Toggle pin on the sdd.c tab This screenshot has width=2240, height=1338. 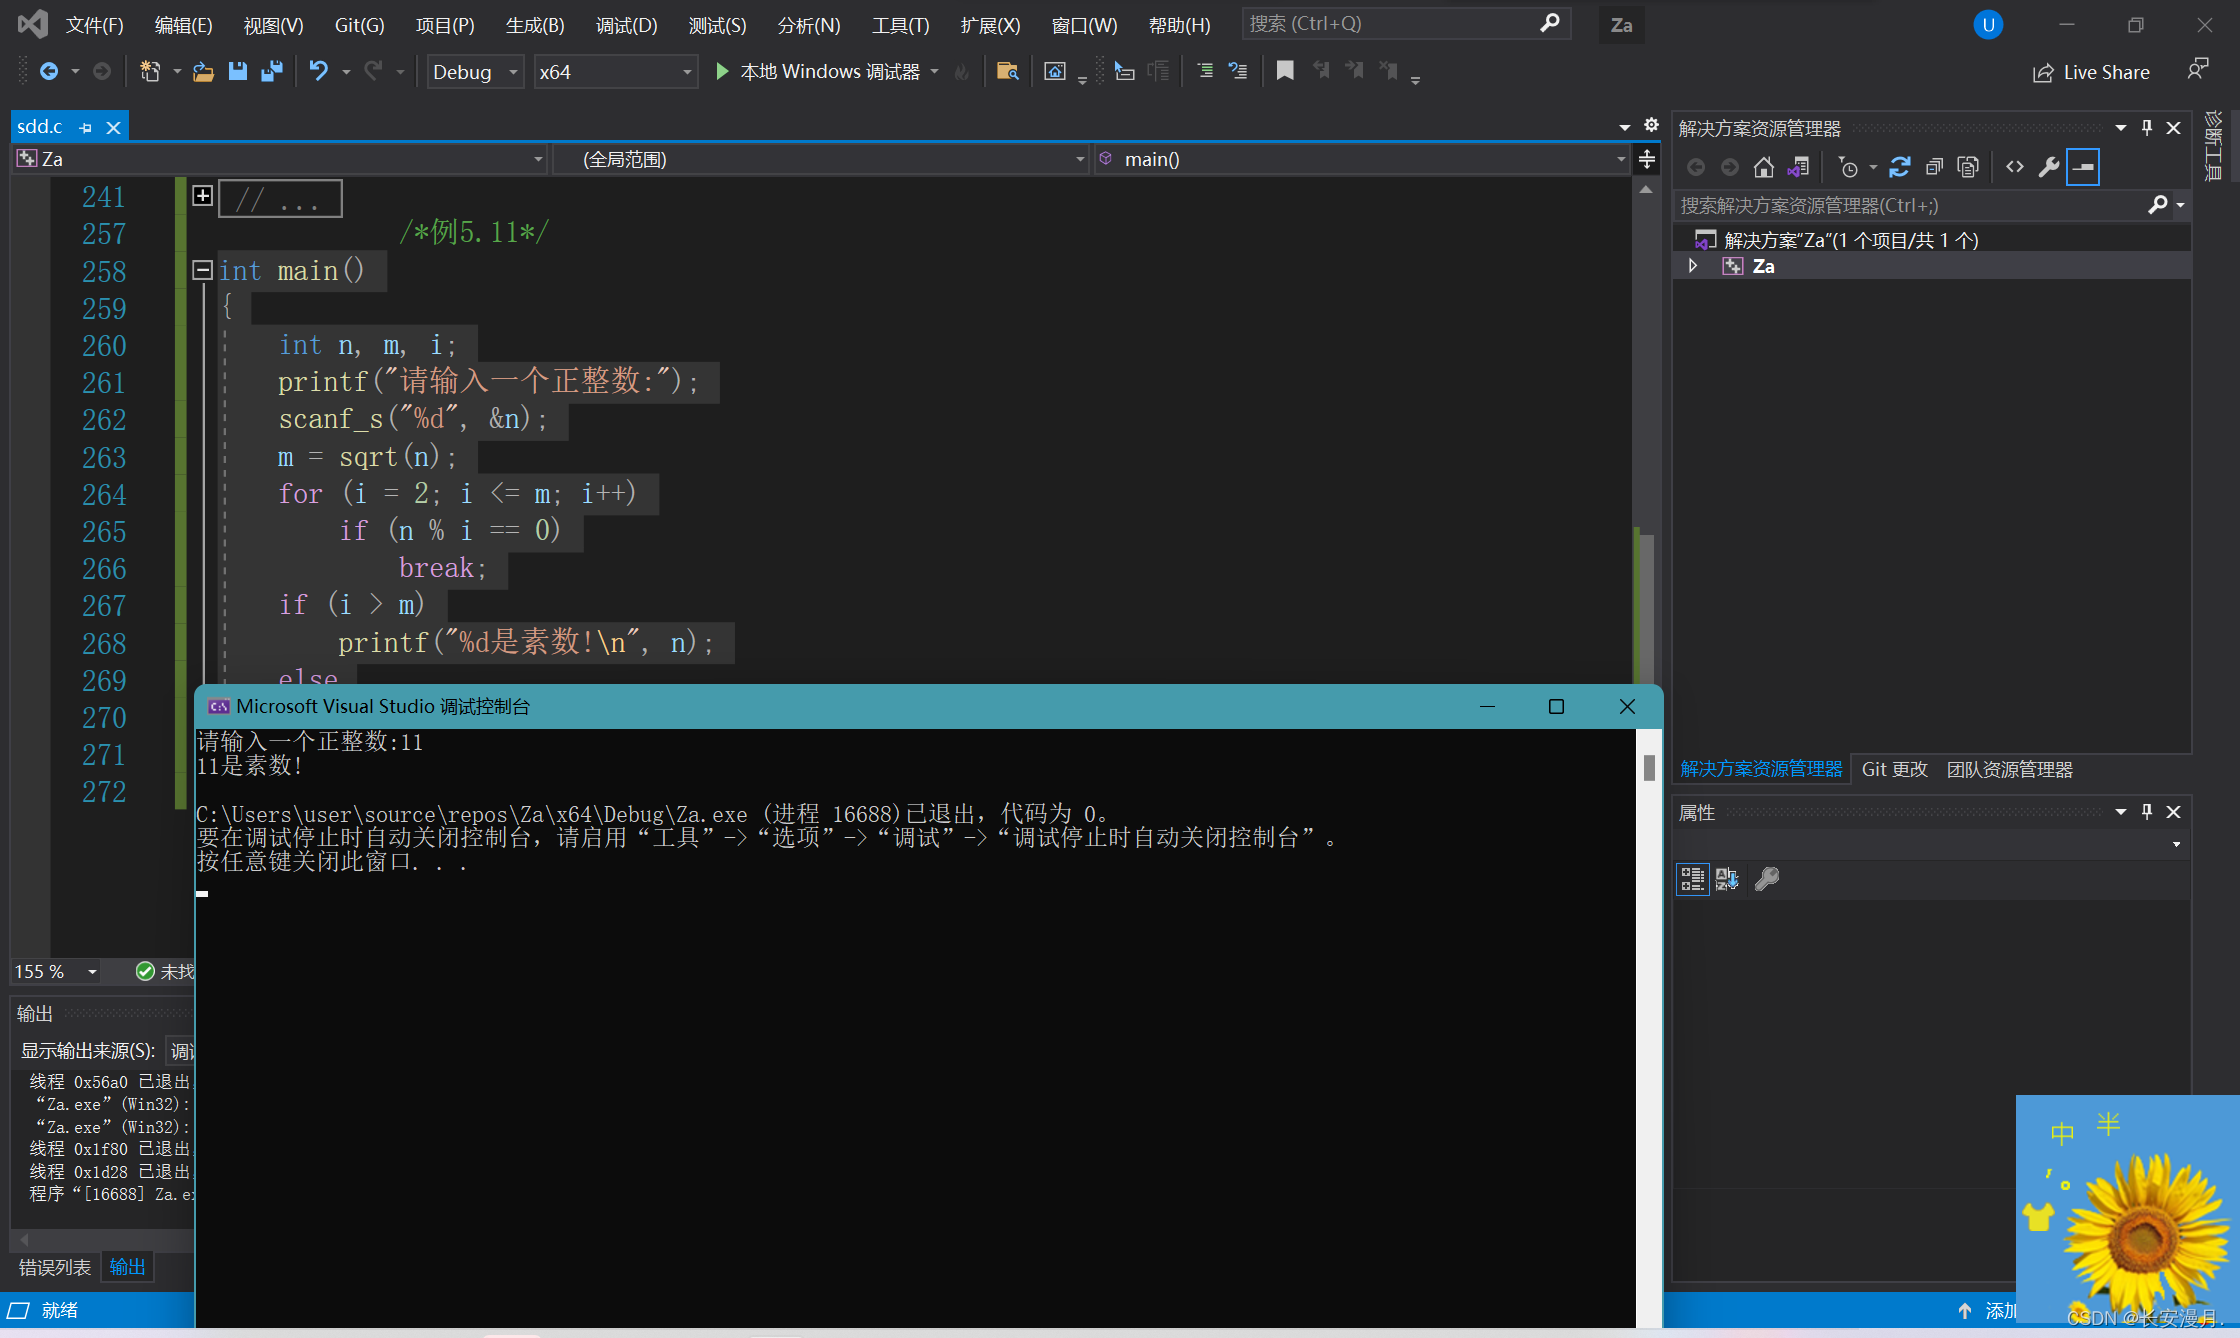86,128
